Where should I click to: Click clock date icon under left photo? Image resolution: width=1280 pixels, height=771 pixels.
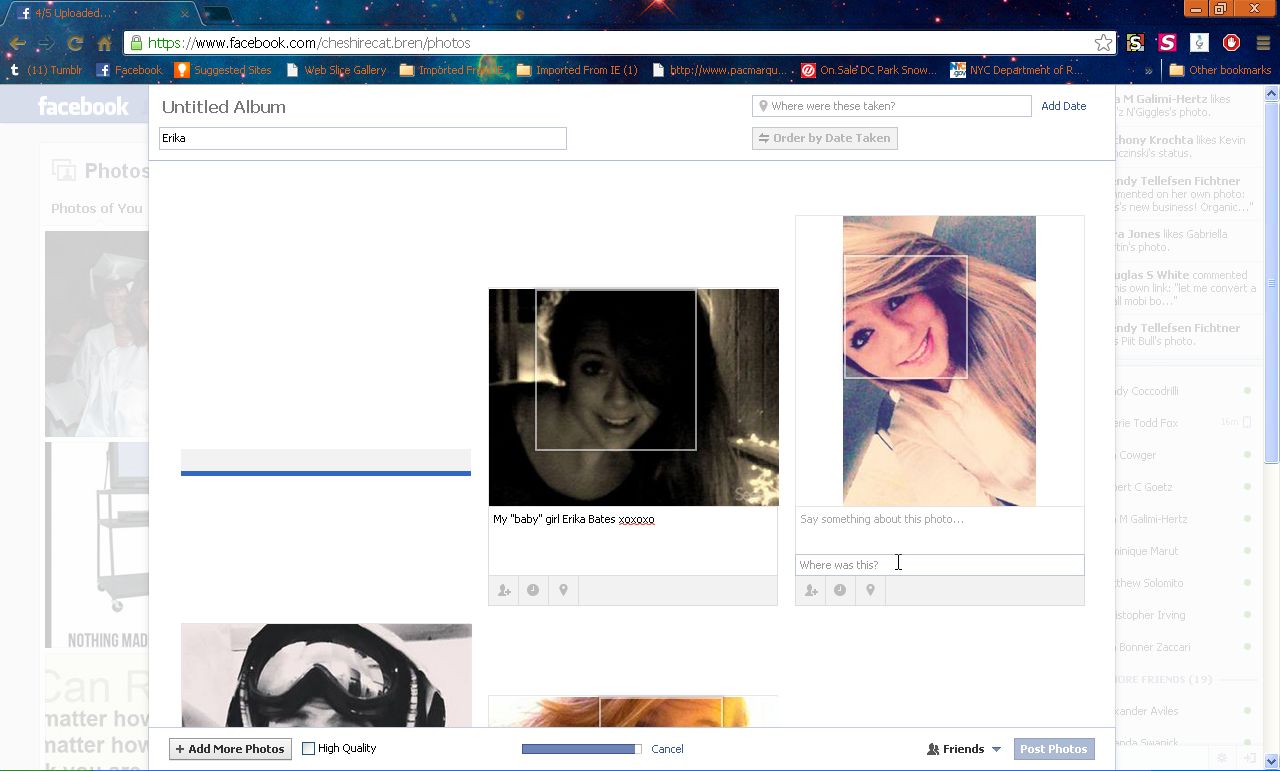pos(533,591)
